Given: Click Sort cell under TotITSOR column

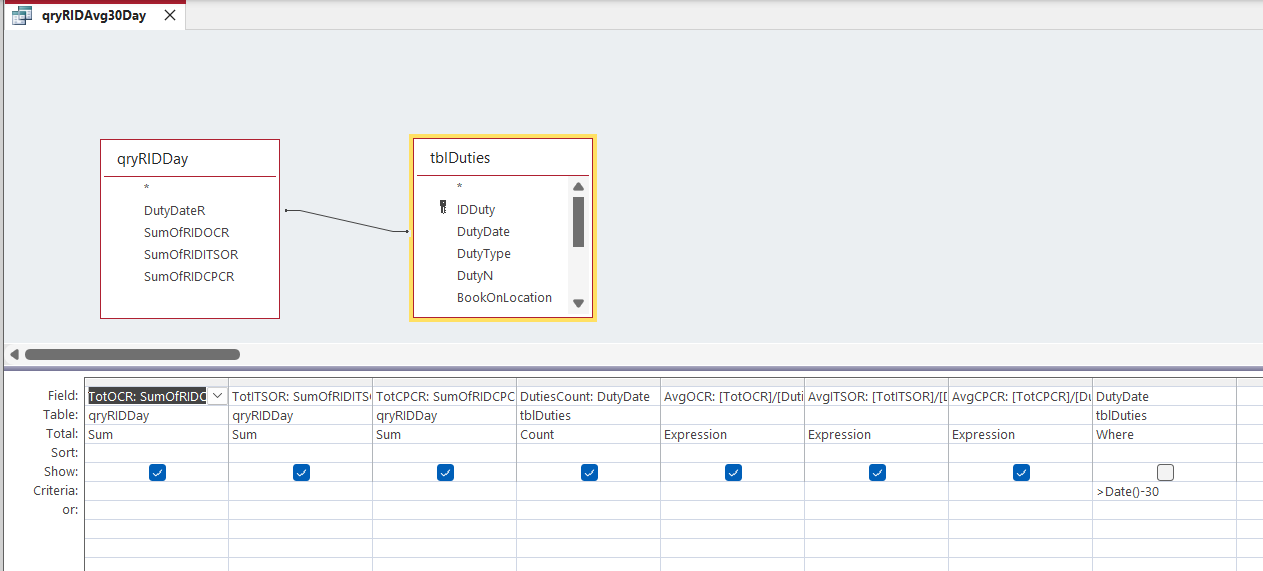Looking at the screenshot, I should (x=300, y=453).
